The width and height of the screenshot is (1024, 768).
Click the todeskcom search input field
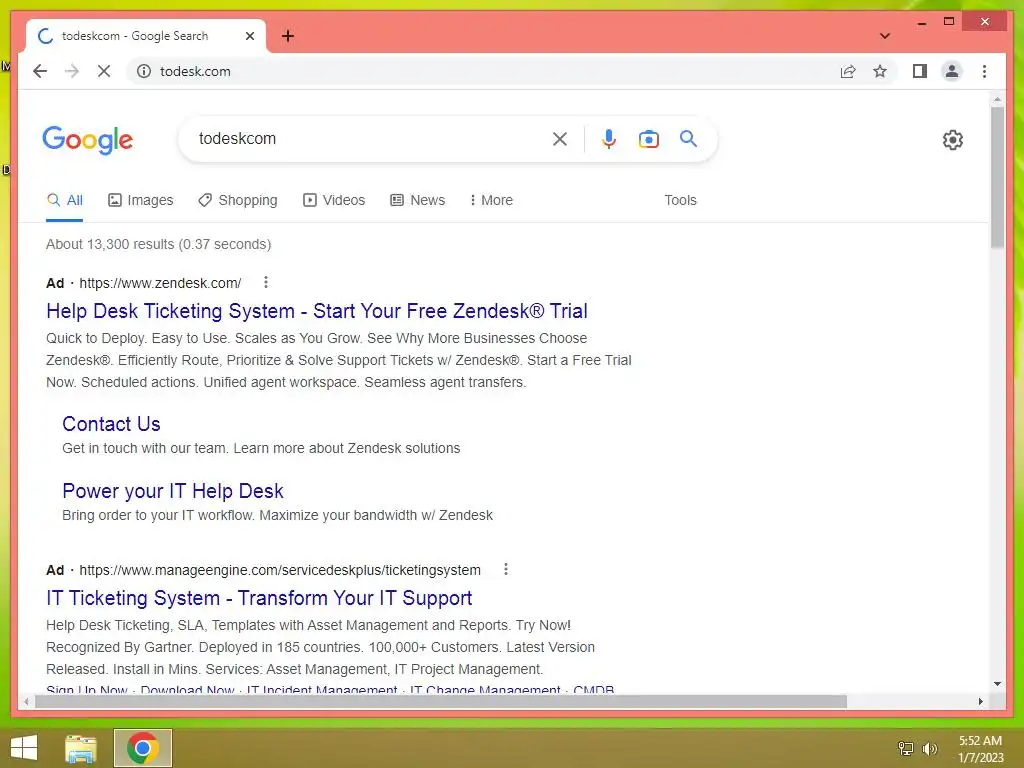(x=372, y=138)
